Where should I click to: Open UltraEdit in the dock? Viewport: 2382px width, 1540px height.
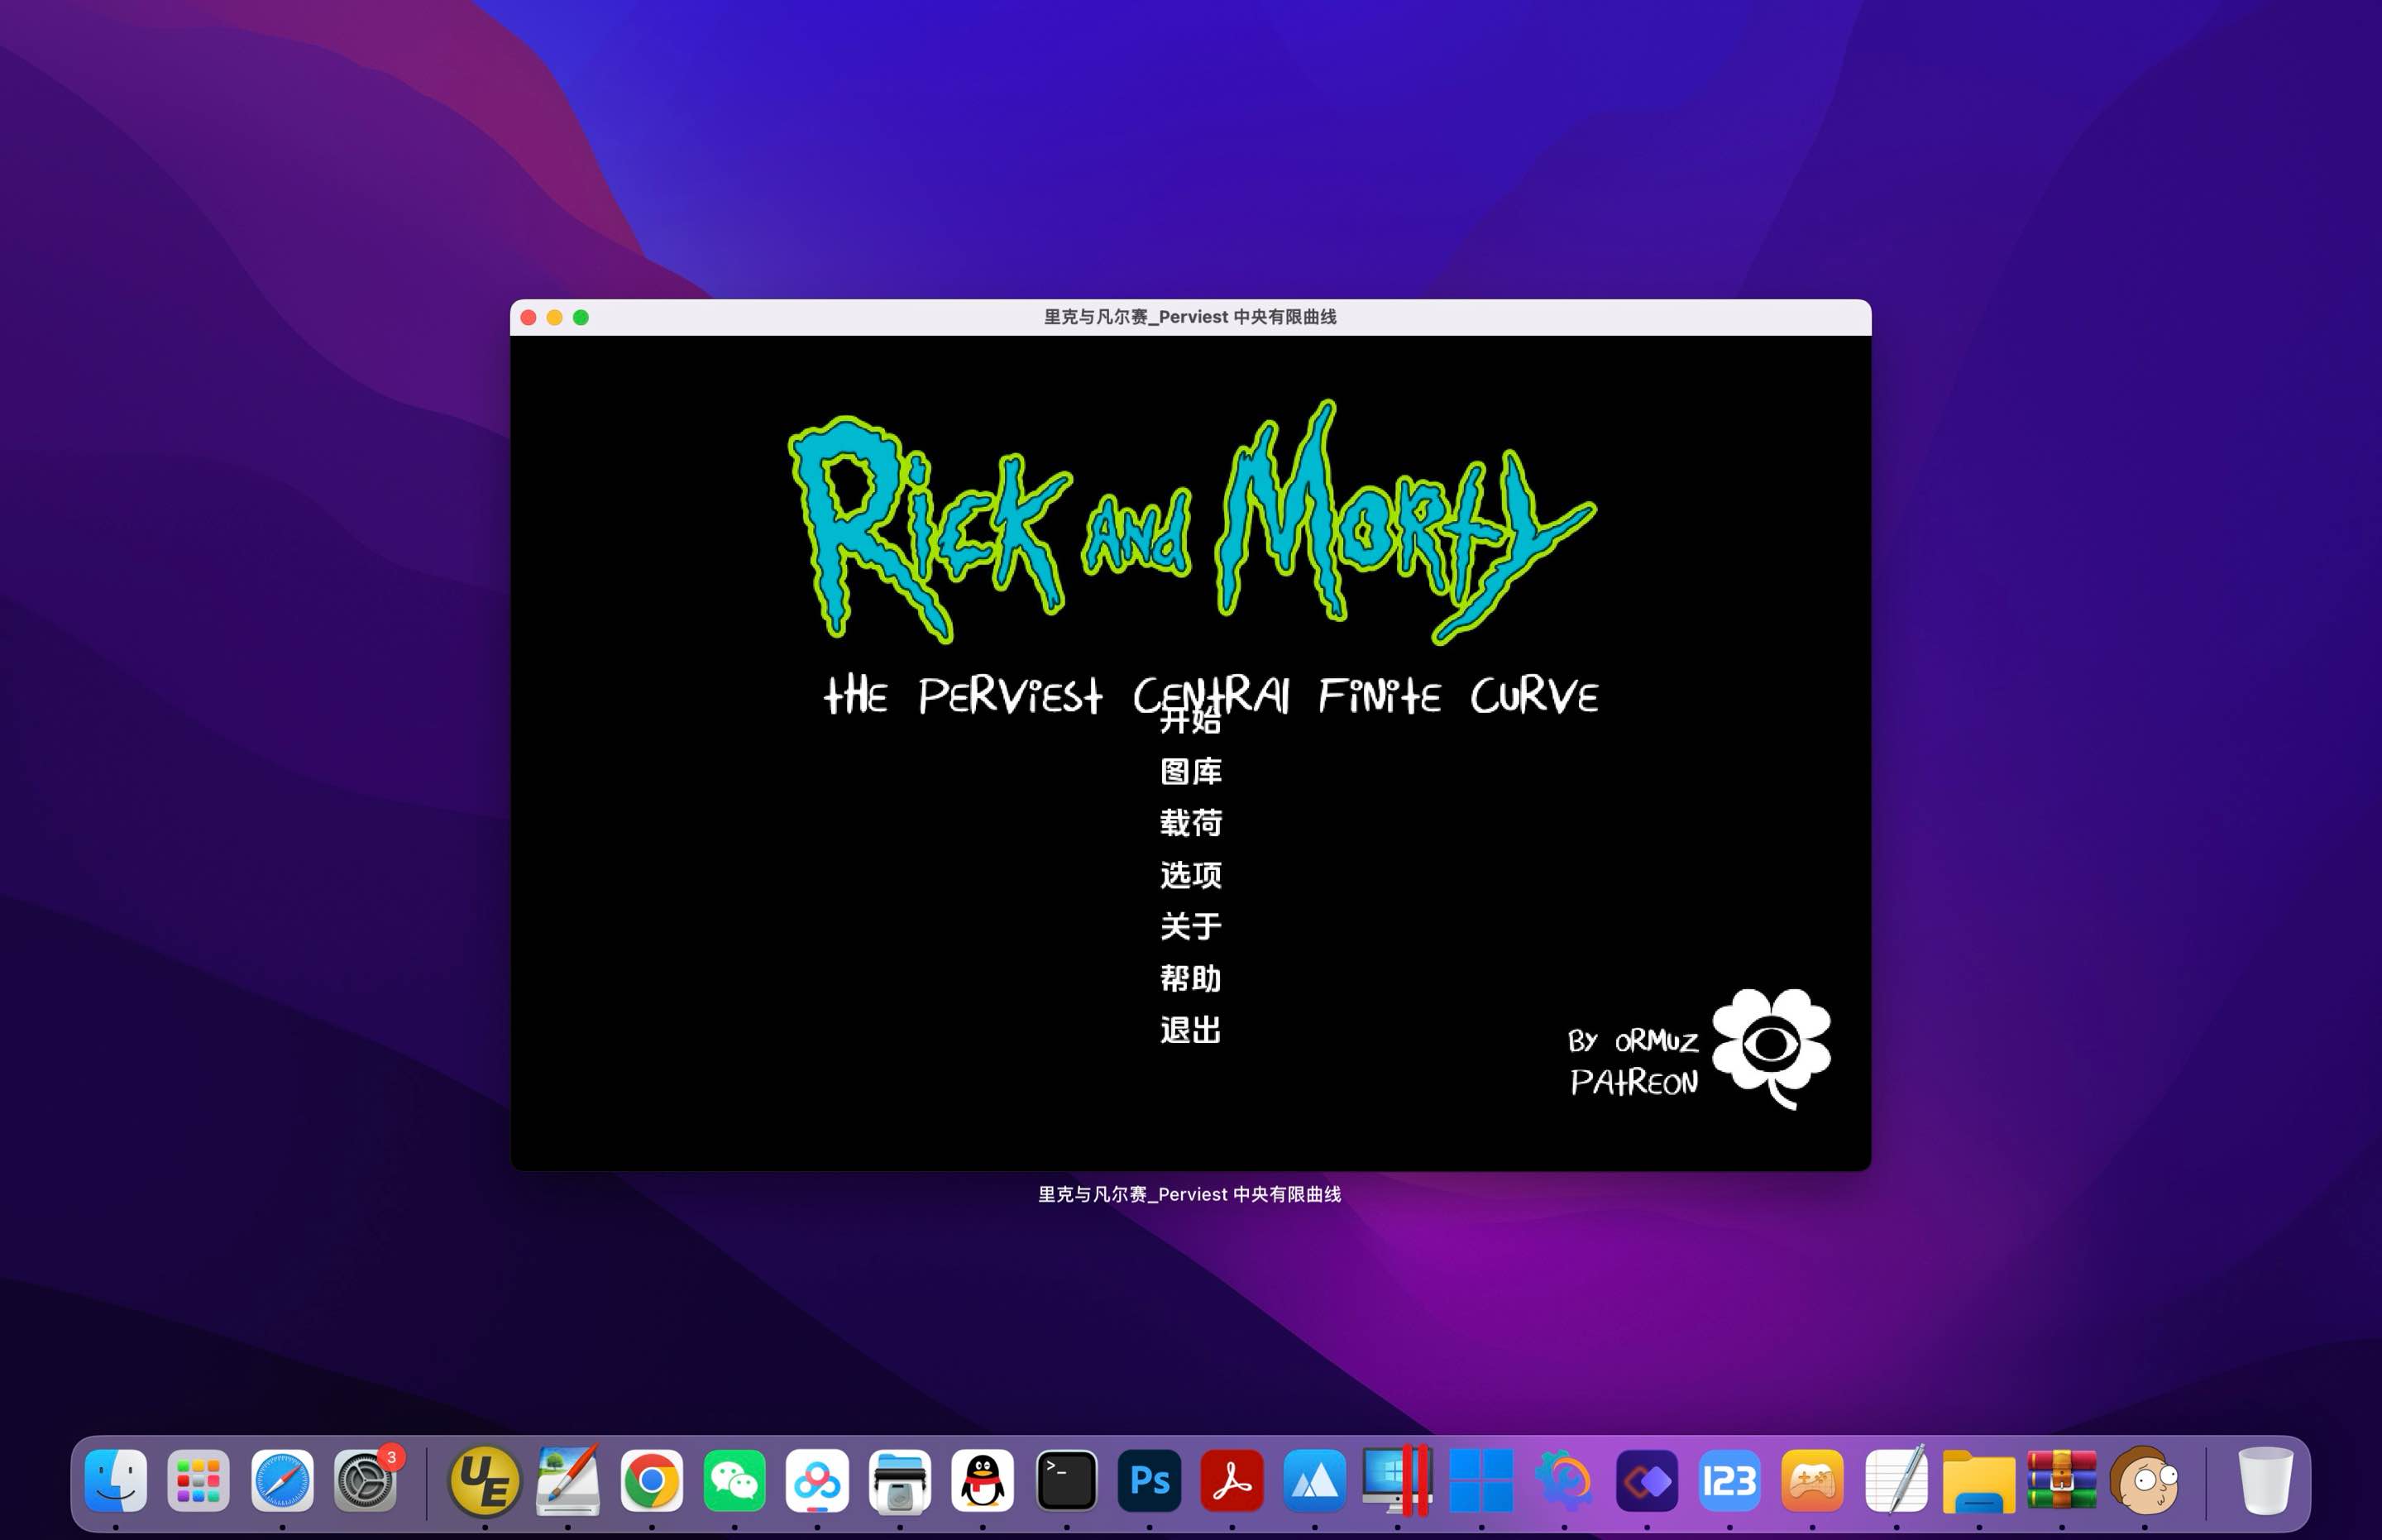click(485, 1480)
